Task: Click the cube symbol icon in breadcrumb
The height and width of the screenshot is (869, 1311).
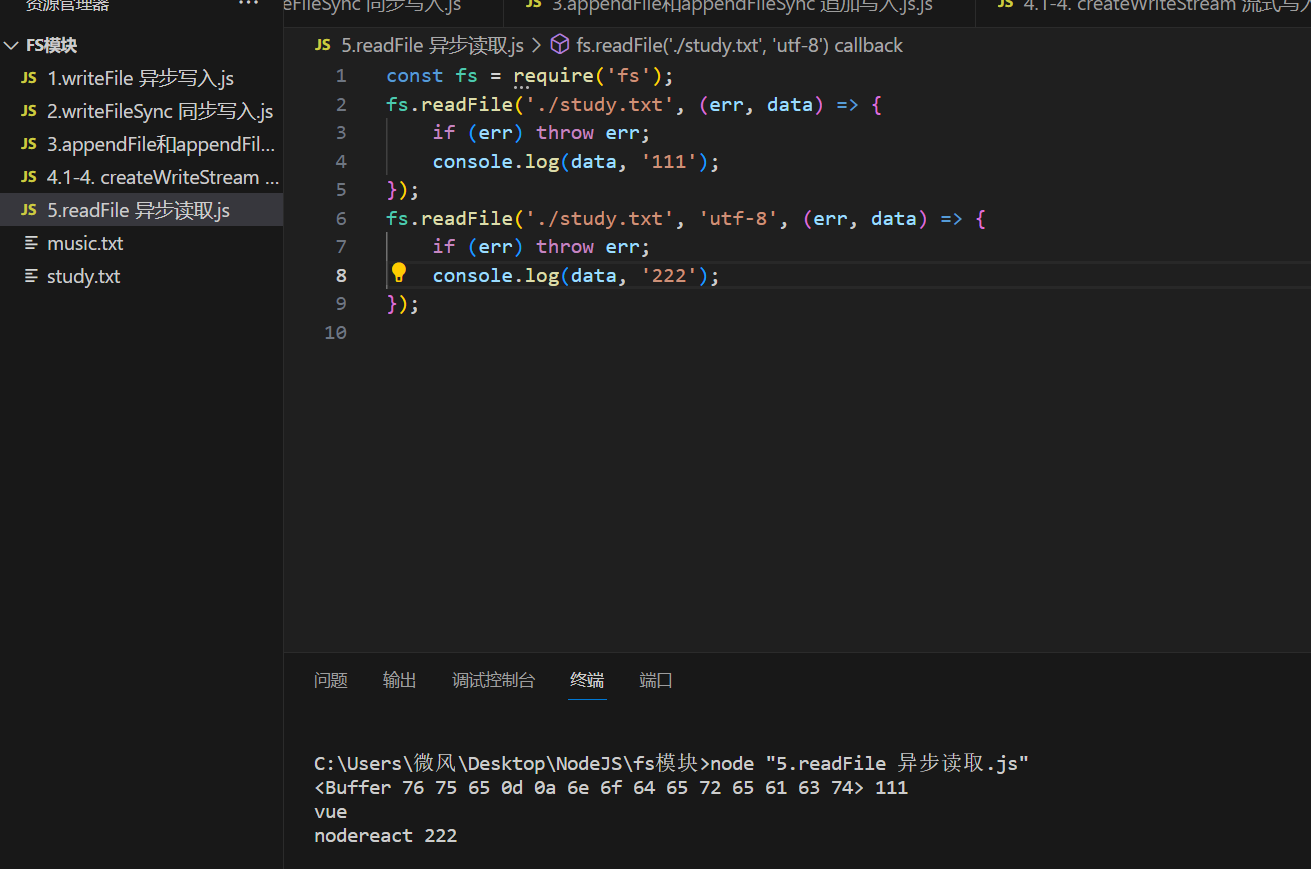Action: pos(560,45)
